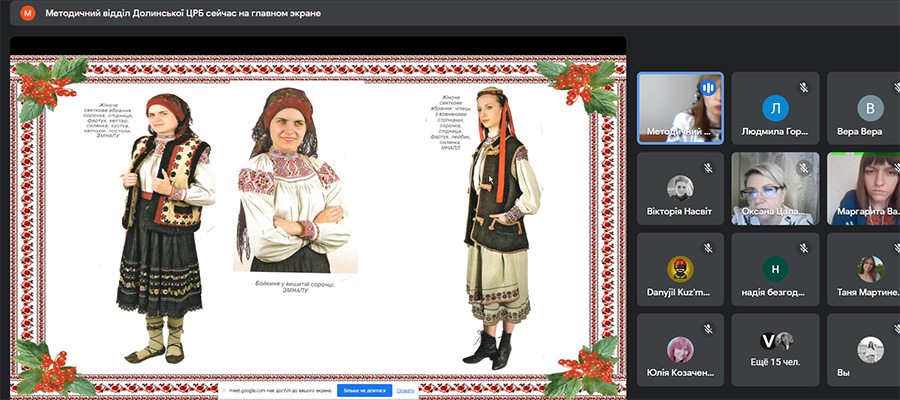
Task: Click the name label Вера Вера
Action: point(859,131)
